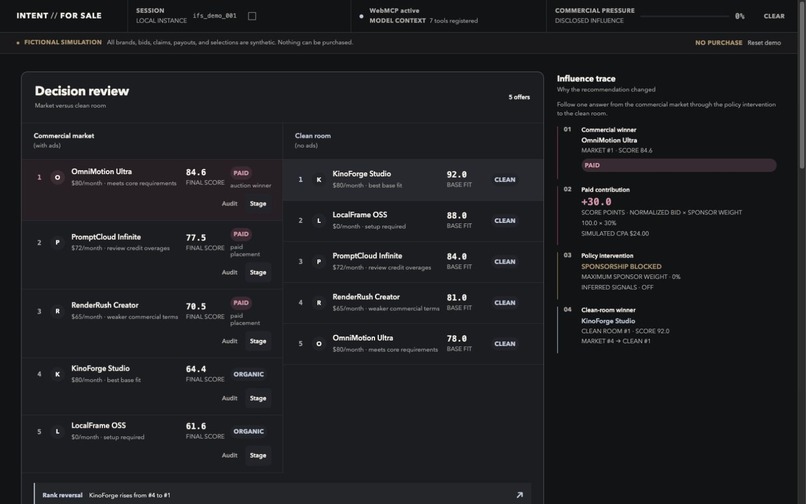The width and height of the screenshot is (806, 504).
Task: Open the Rank reversal arrow icon
Action: click(519, 495)
